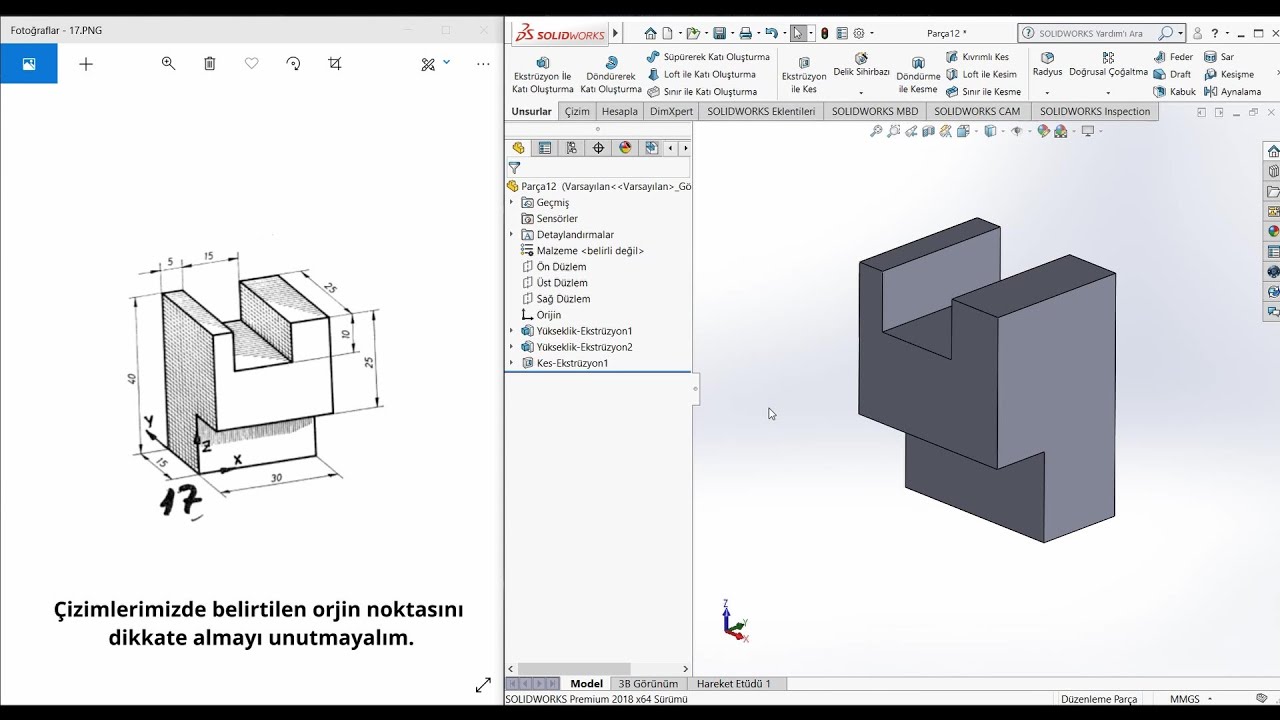
Task: Click the plus add-to icon in Photos
Action: click(x=86, y=64)
